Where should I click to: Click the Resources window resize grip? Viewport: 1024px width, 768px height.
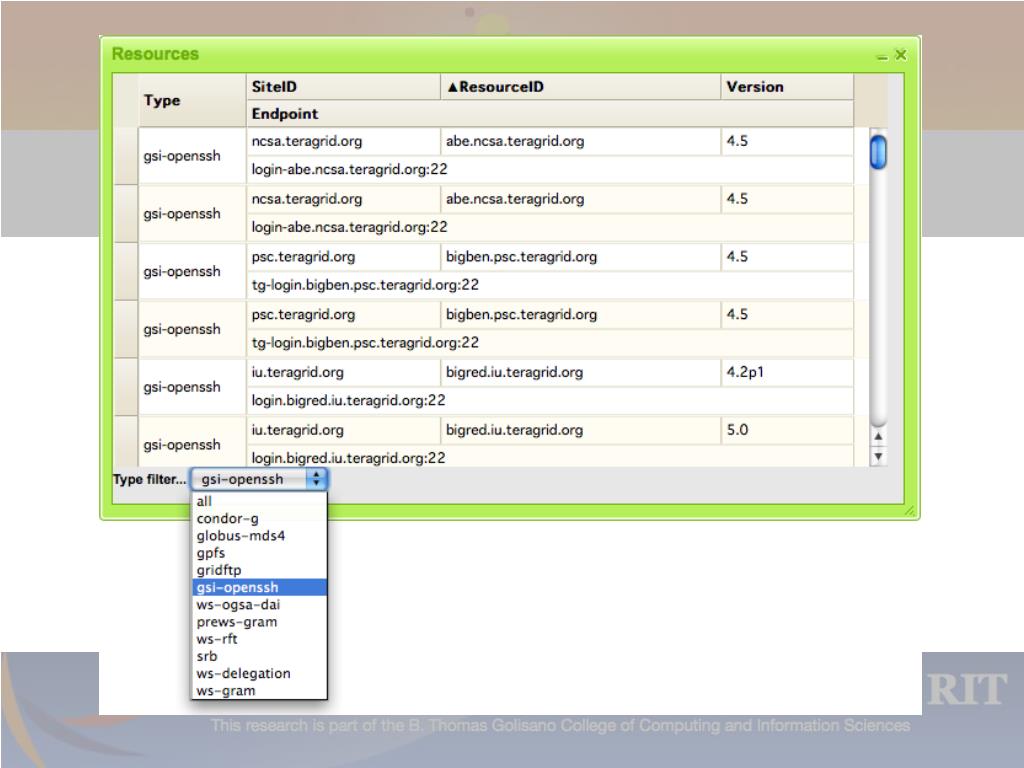tap(910, 511)
